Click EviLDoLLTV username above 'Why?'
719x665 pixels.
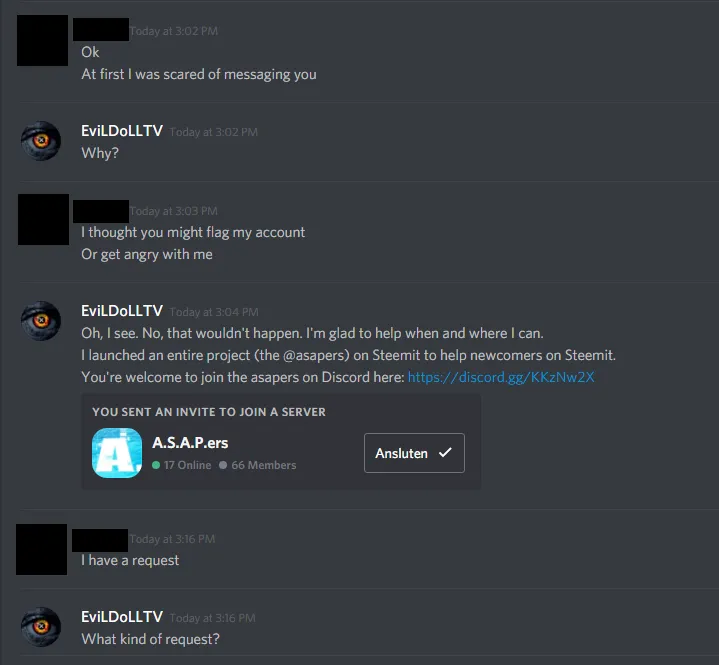[x=122, y=131]
